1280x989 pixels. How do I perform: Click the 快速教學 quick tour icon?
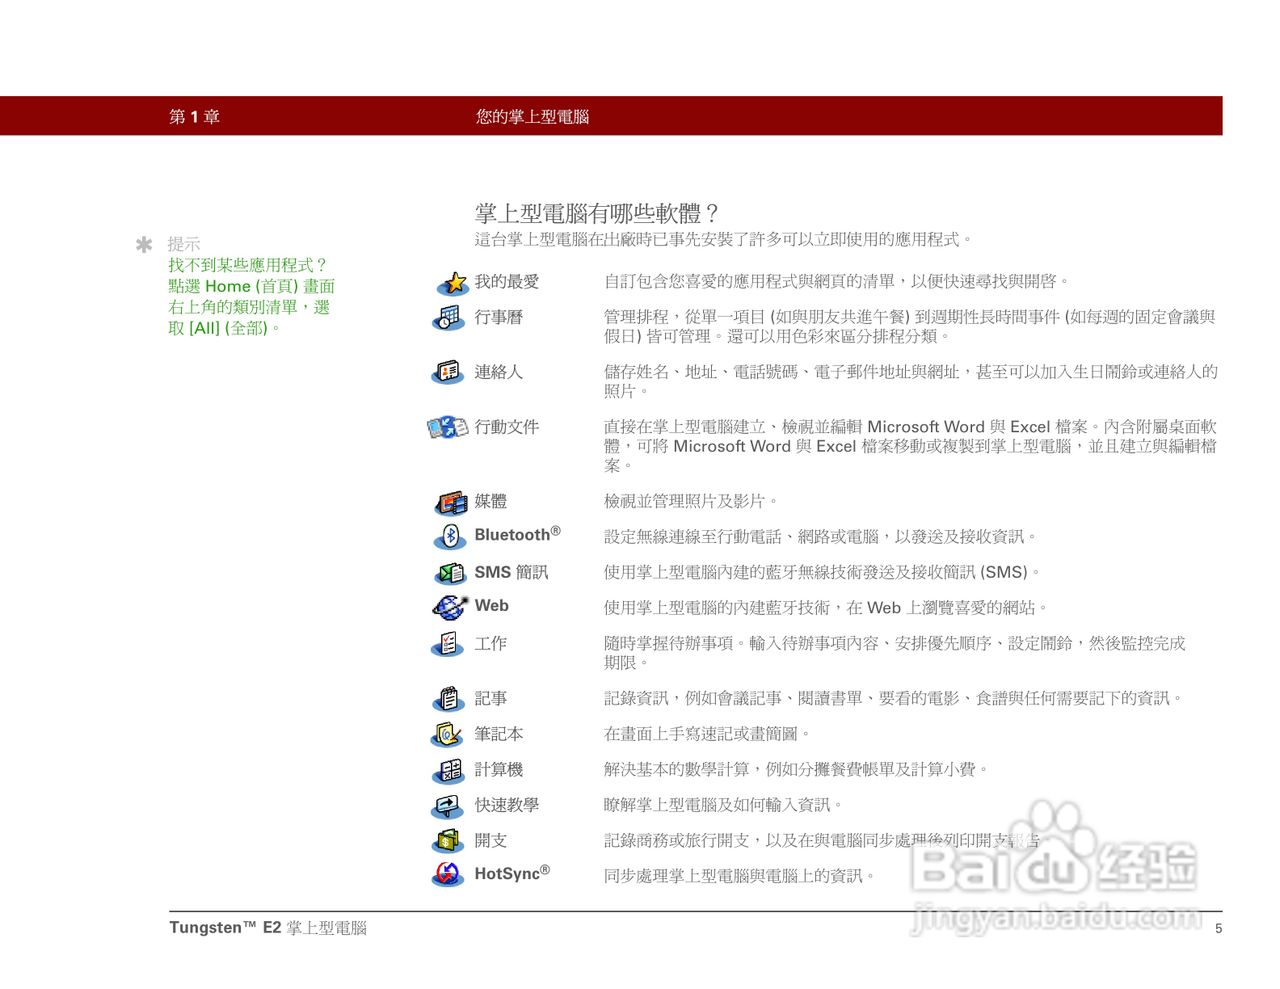click(447, 806)
